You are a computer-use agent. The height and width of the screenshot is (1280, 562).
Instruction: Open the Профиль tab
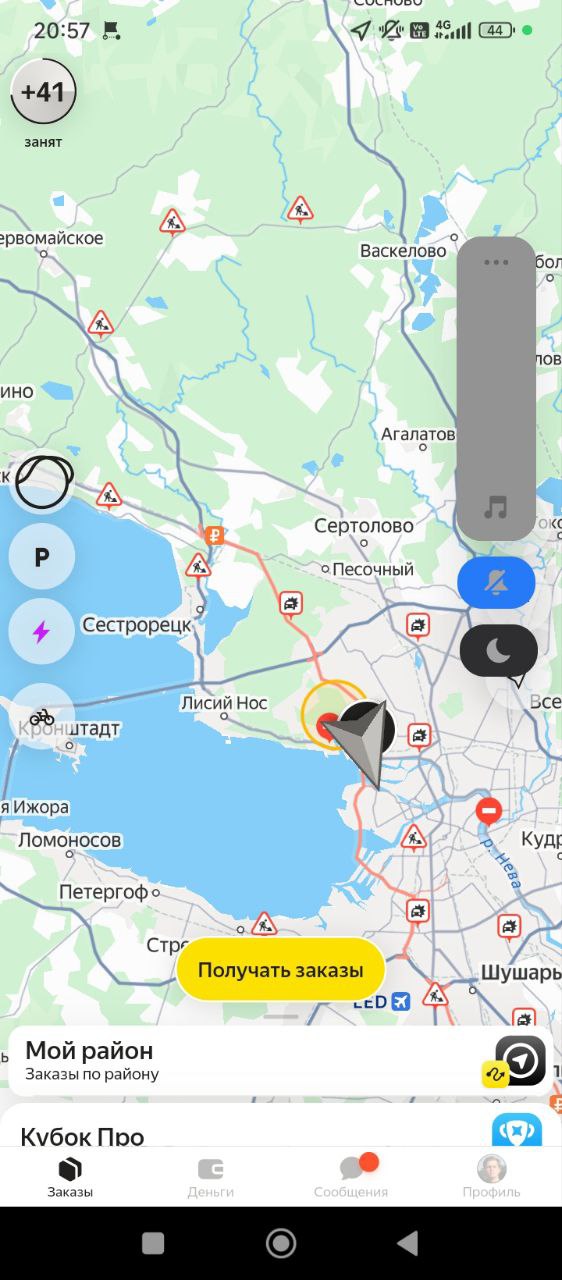tap(491, 1177)
